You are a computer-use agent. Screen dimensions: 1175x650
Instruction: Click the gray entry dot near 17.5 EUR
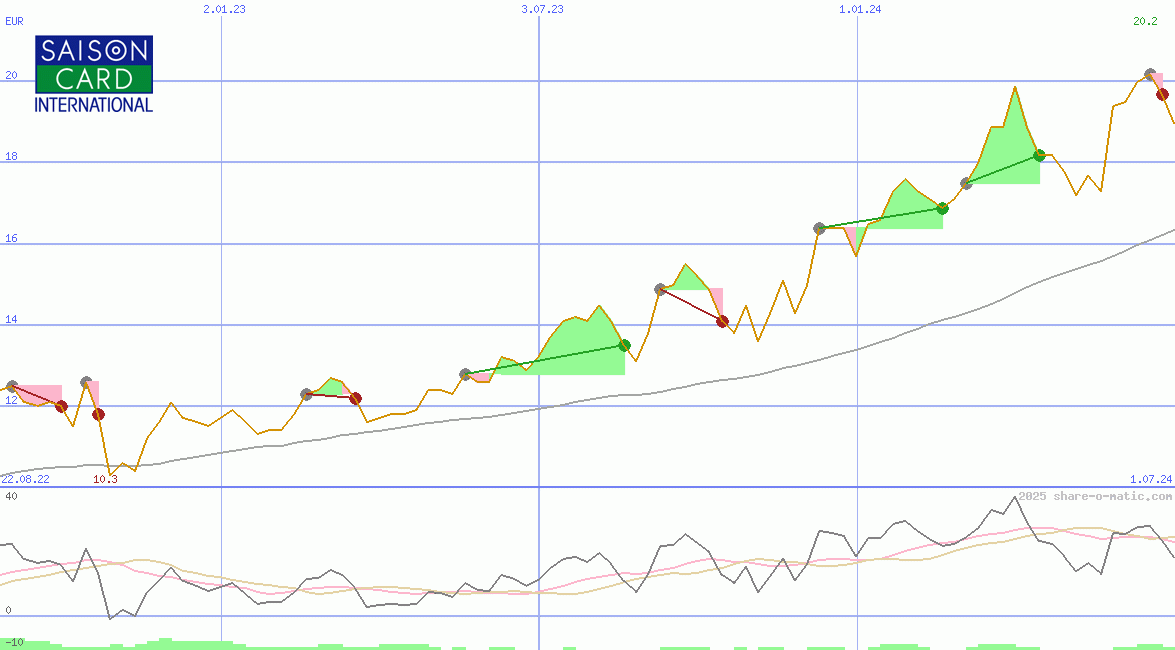967,183
